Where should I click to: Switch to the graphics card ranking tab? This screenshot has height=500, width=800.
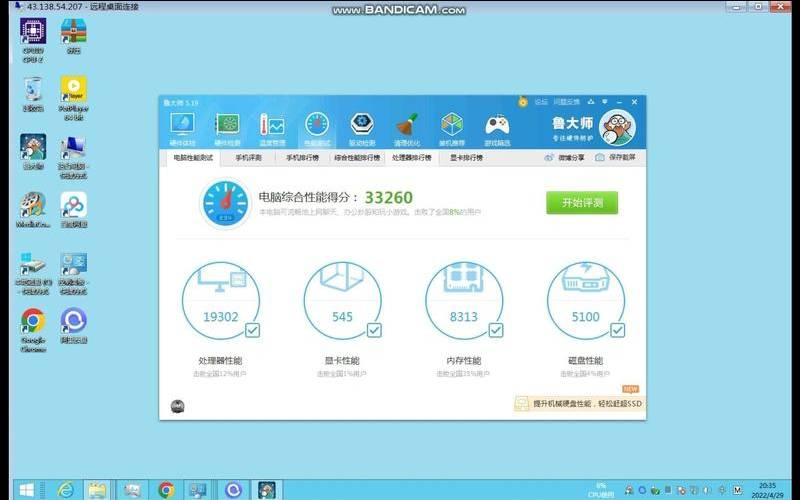click(x=466, y=158)
